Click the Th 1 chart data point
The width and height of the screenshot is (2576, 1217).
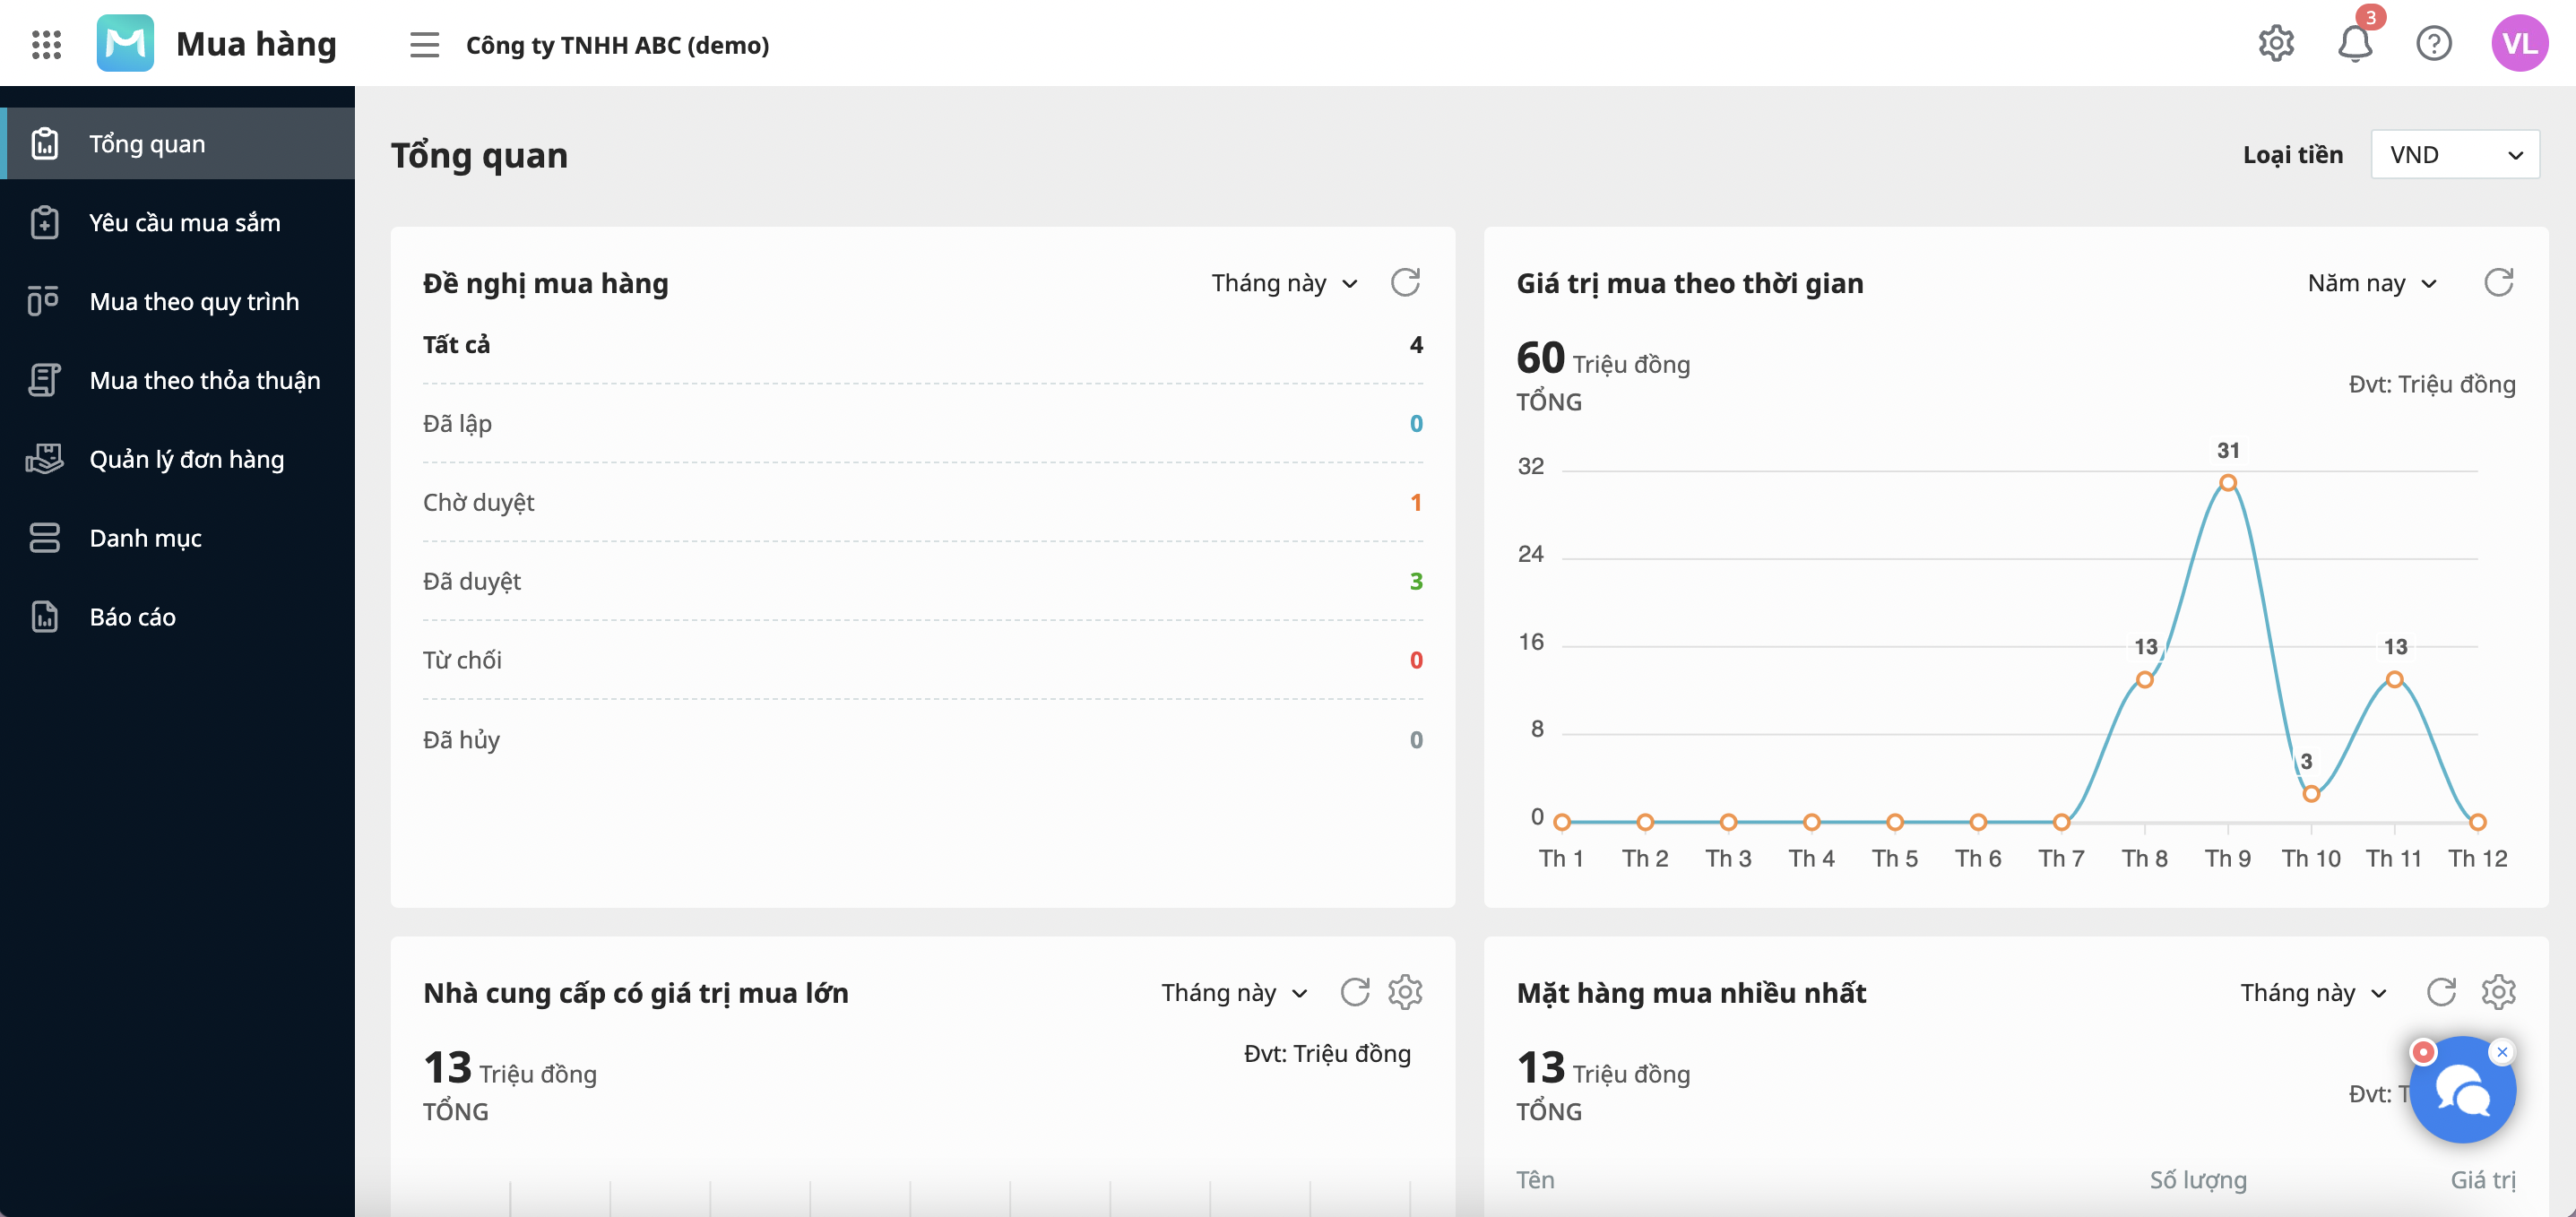coord(1562,822)
